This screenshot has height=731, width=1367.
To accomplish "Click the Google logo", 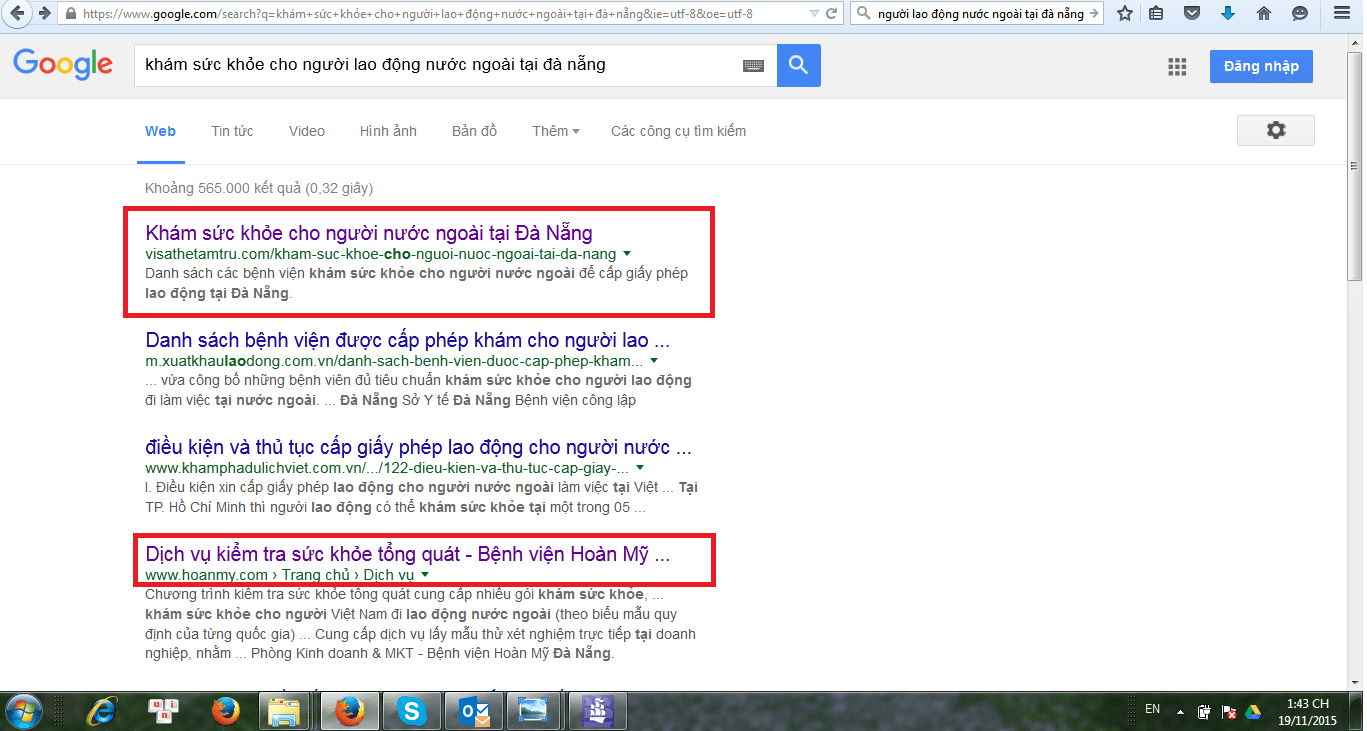I will [x=63, y=65].
